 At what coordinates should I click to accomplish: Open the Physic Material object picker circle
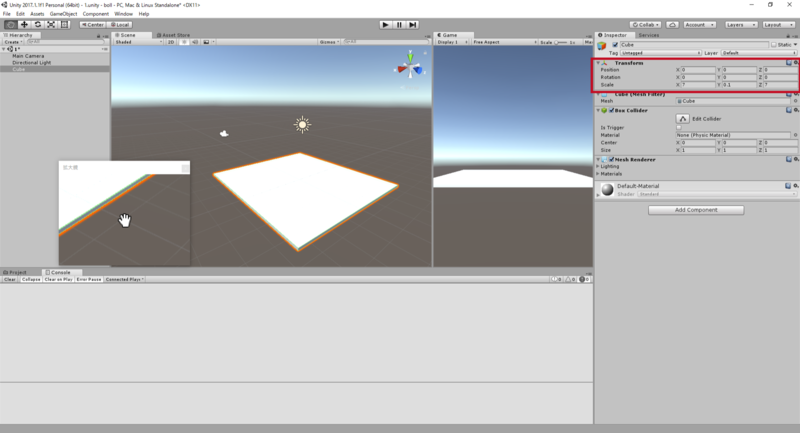point(795,135)
